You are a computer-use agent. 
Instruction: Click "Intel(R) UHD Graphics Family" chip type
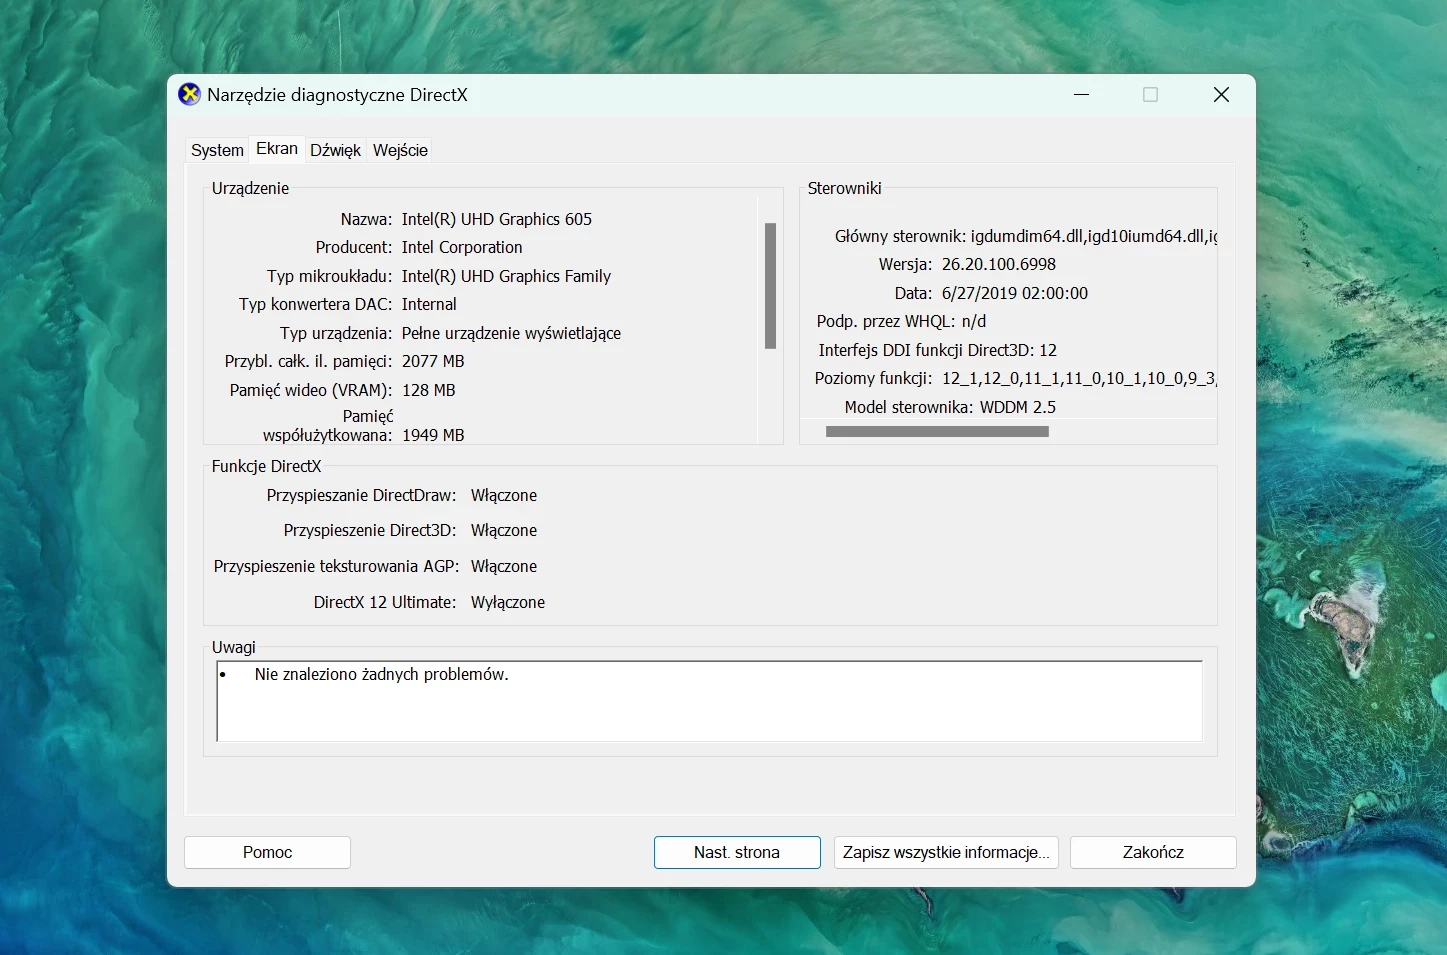point(506,276)
